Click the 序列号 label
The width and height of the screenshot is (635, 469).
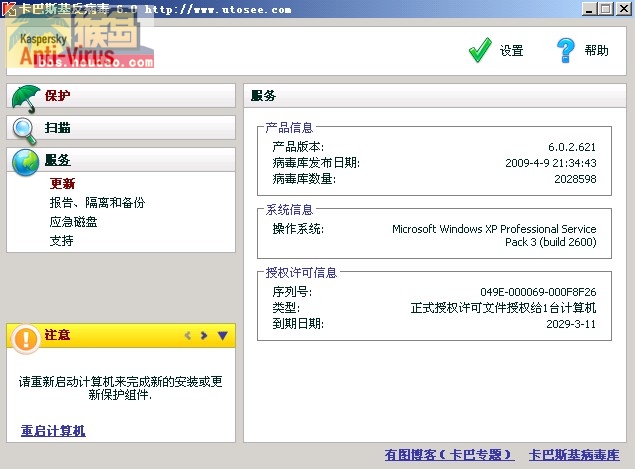point(292,292)
